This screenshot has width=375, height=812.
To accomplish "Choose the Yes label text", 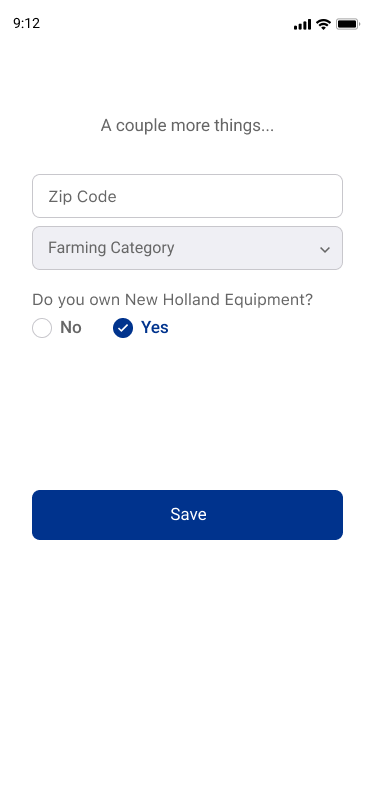I will point(155,328).
